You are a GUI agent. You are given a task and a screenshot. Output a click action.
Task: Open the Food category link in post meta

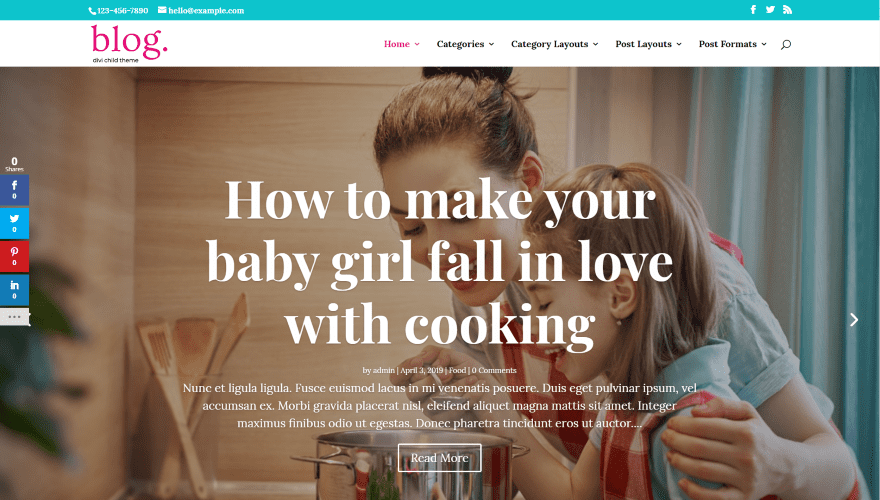tap(457, 370)
